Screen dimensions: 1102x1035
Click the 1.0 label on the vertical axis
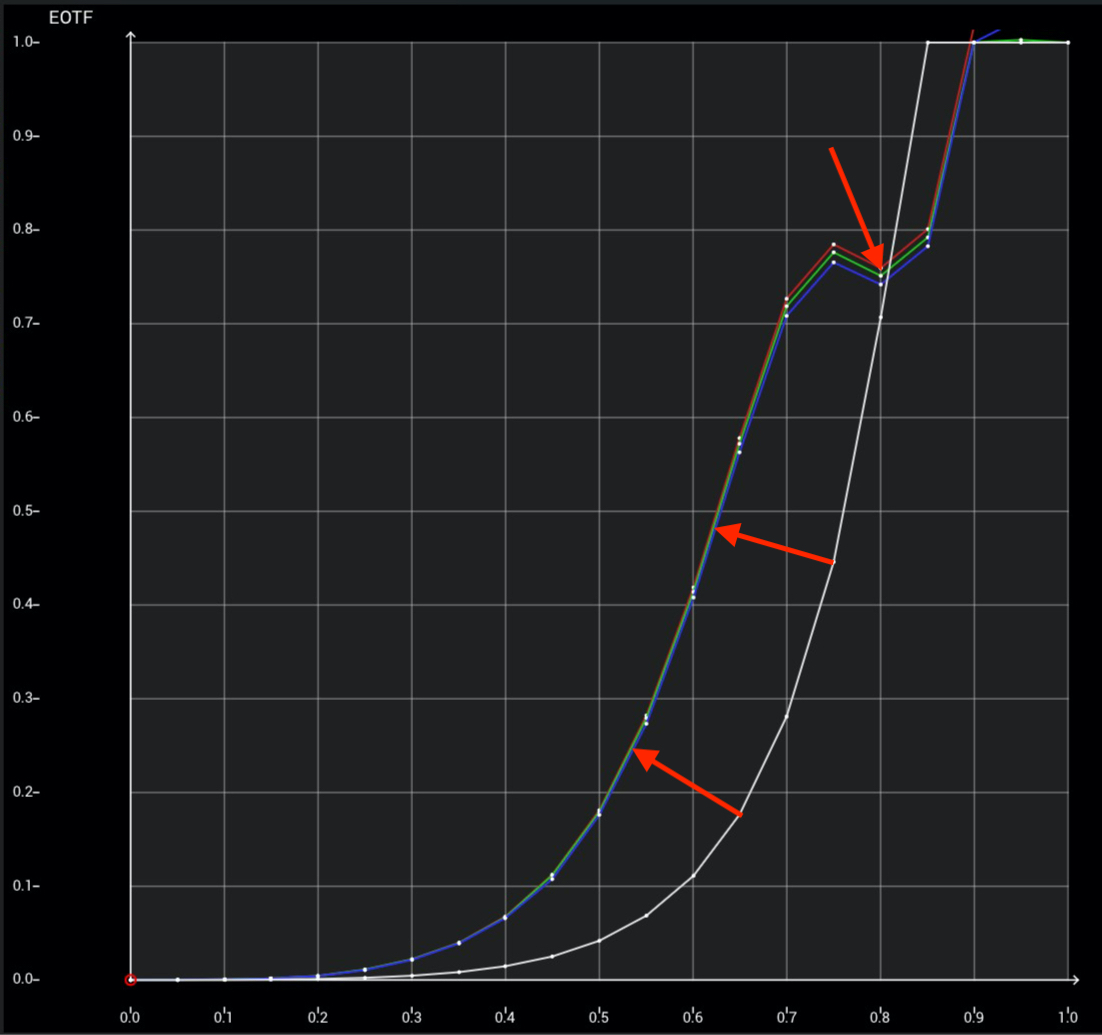25,42
